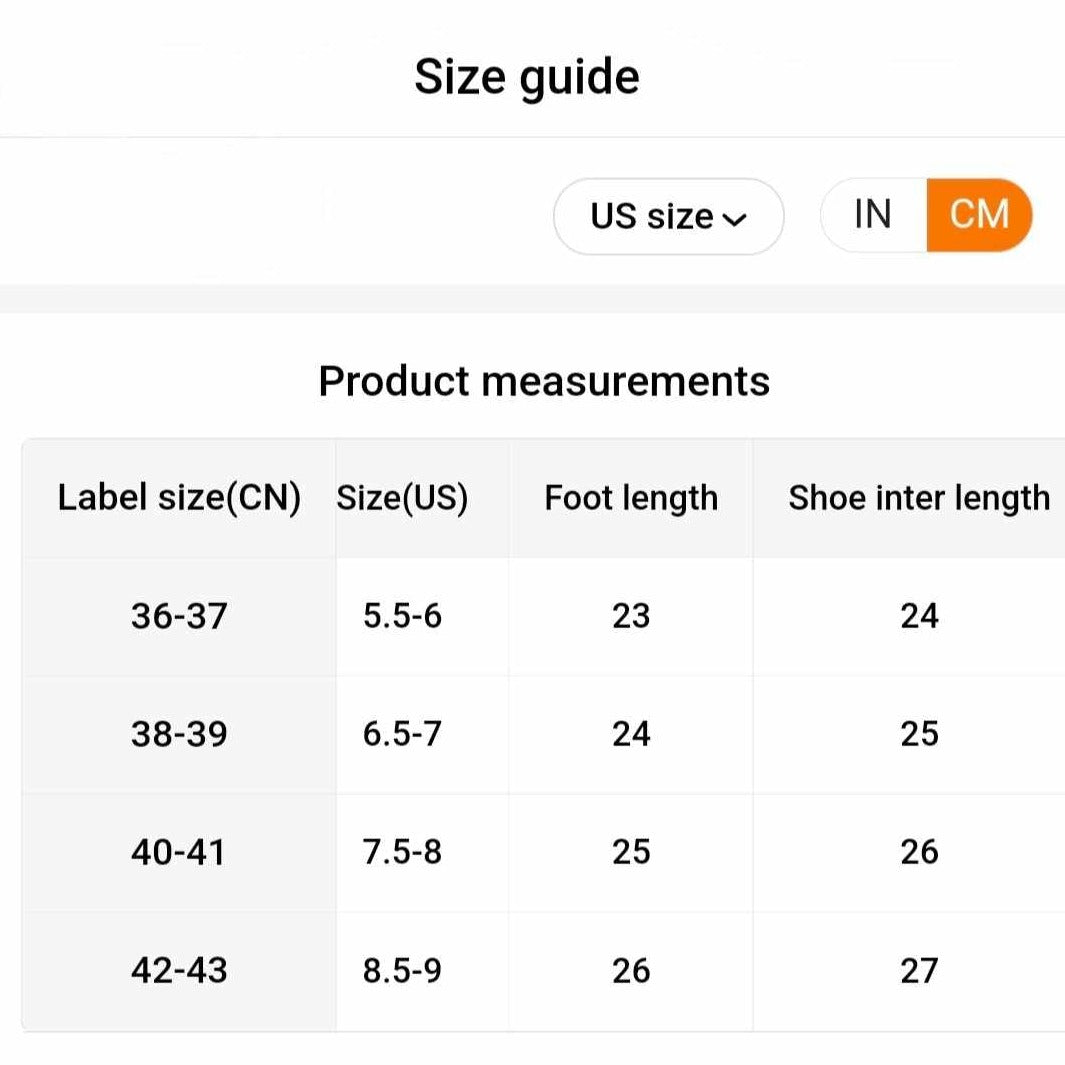Image resolution: width=1065 pixels, height=1065 pixels.
Task: Click the Shoe inter length column header
Action: (x=918, y=497)
